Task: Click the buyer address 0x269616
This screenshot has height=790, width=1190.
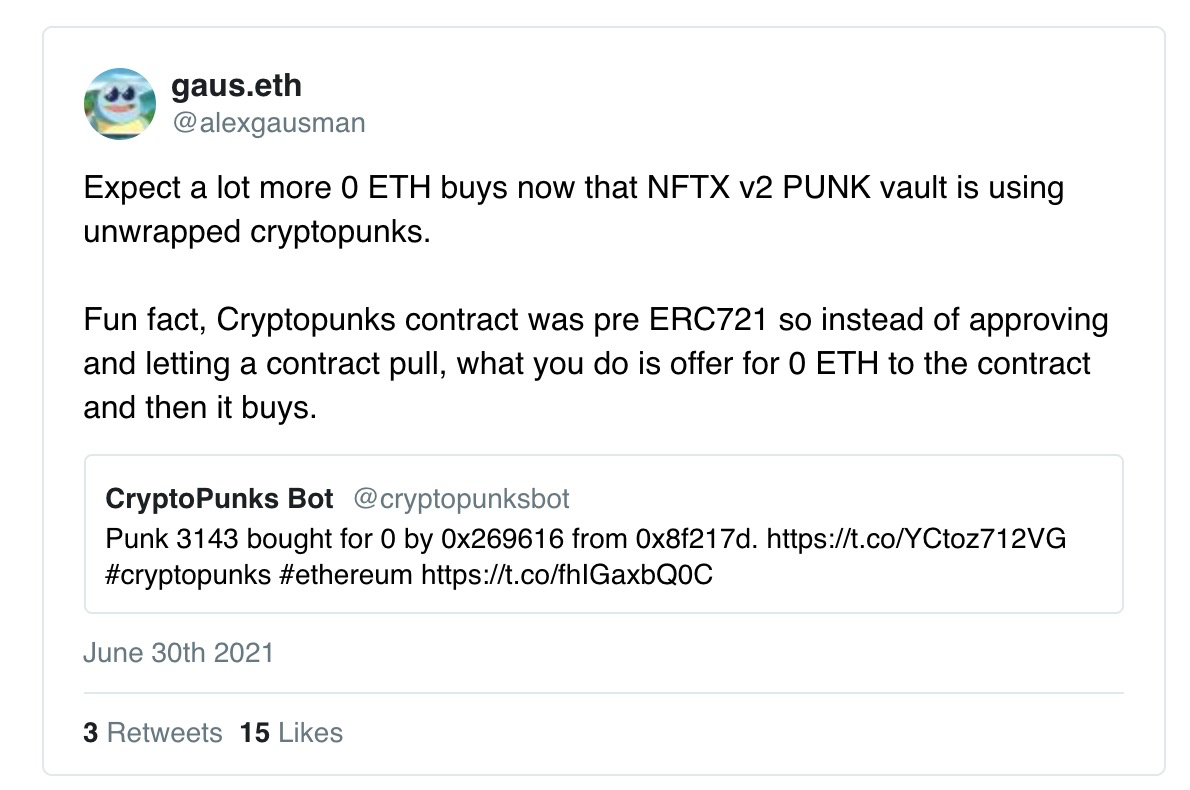Action: [x=502, y=539]
